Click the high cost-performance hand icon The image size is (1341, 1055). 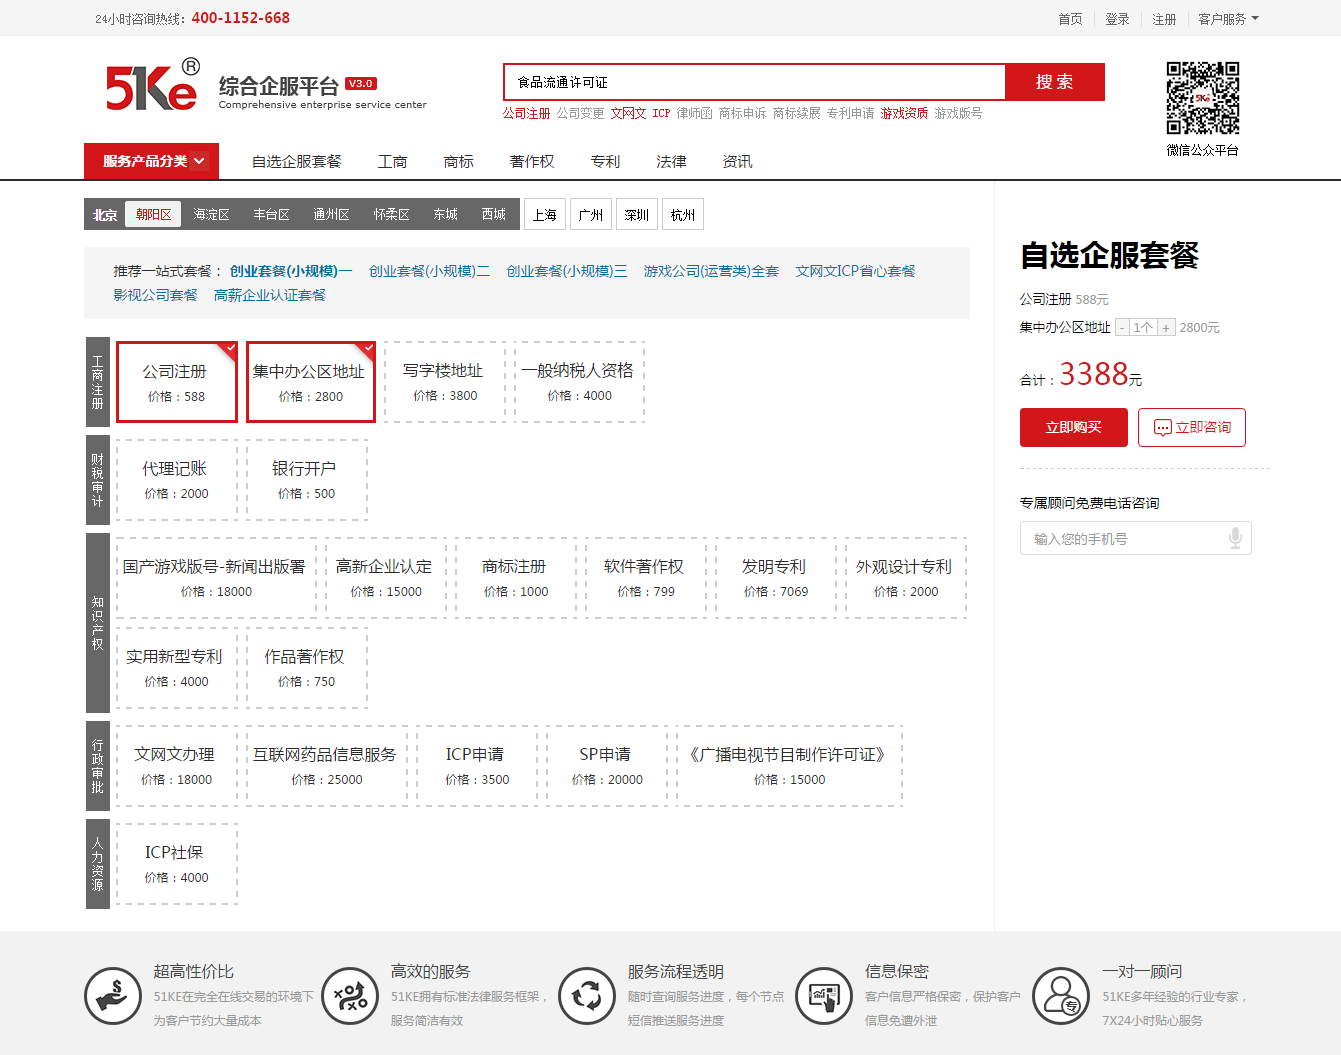(113, 996)
